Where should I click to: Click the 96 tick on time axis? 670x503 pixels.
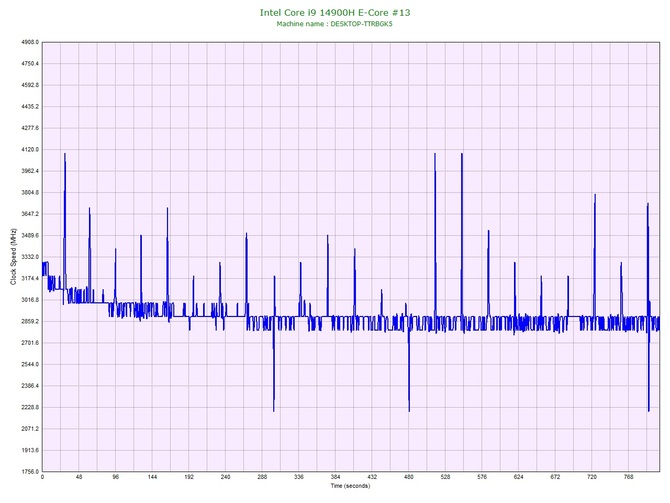pyautogui.click(x=116, y=477)
